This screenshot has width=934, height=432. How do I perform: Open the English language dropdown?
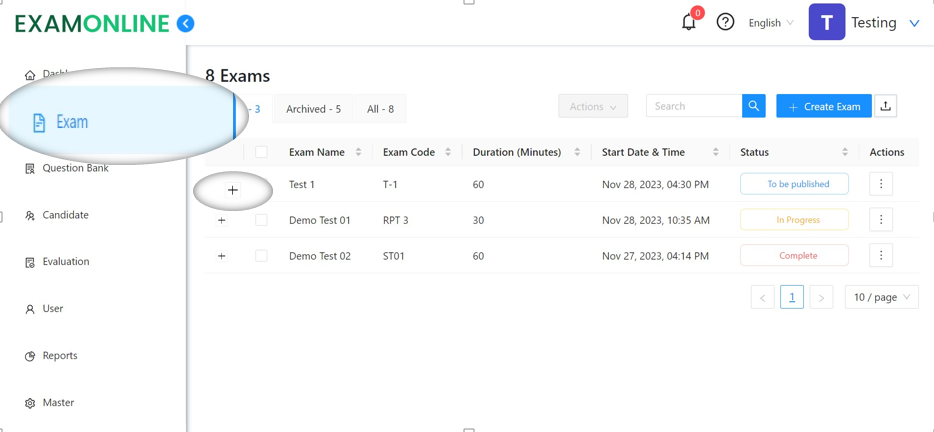point(771,23)
